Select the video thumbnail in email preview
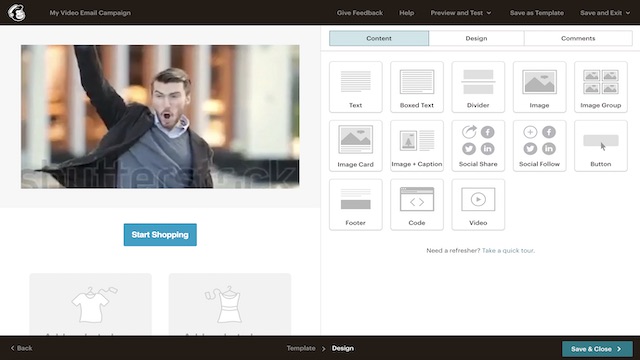 click(x=160, y=117)
